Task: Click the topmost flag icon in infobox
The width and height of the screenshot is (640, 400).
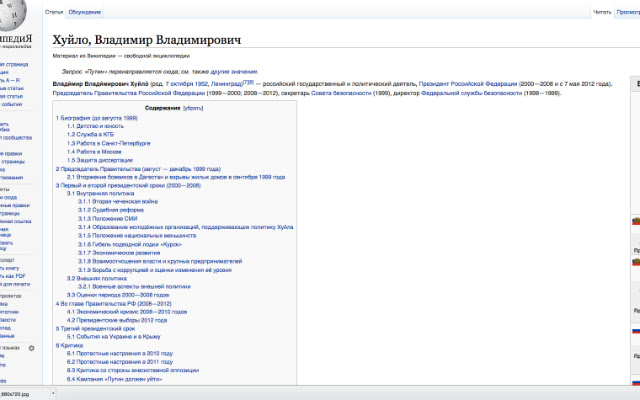Action: tap(635, 220)
